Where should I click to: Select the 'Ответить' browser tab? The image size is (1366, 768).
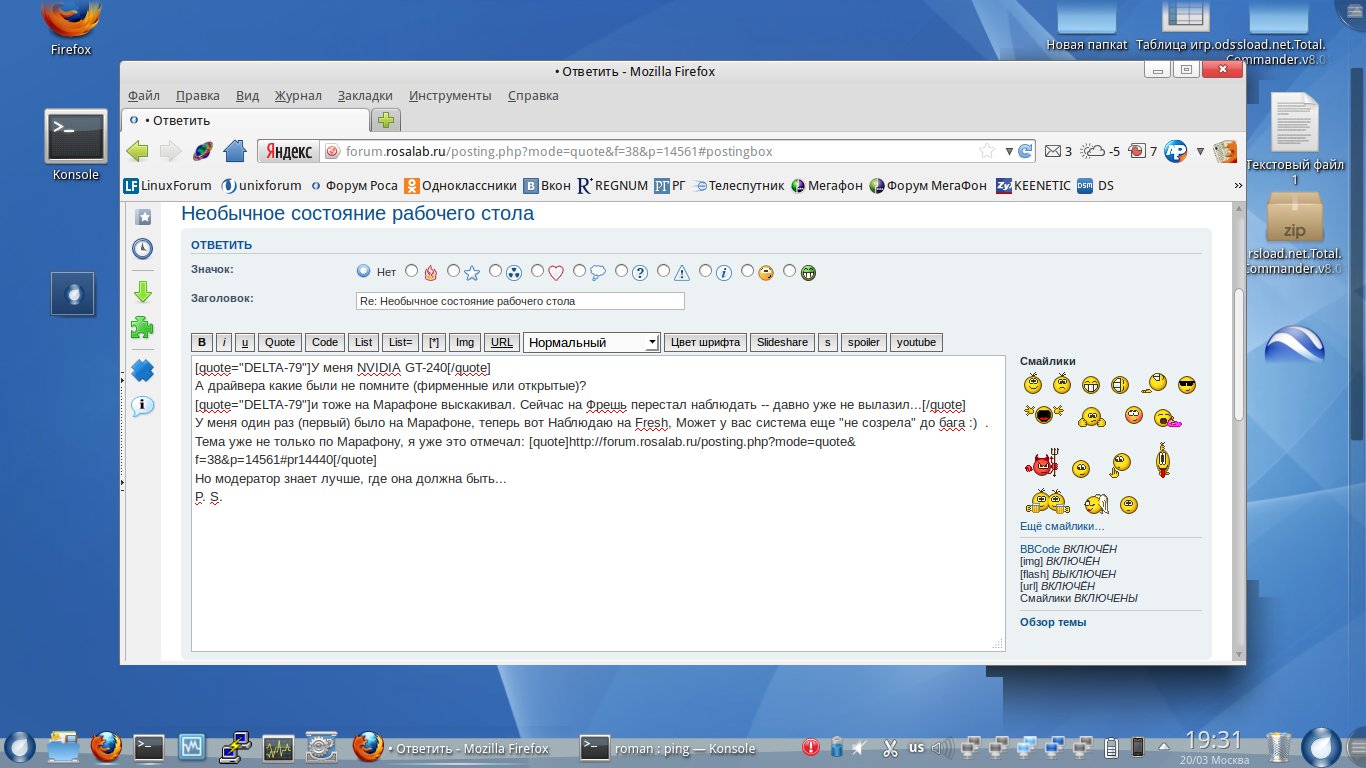point(246,120)
